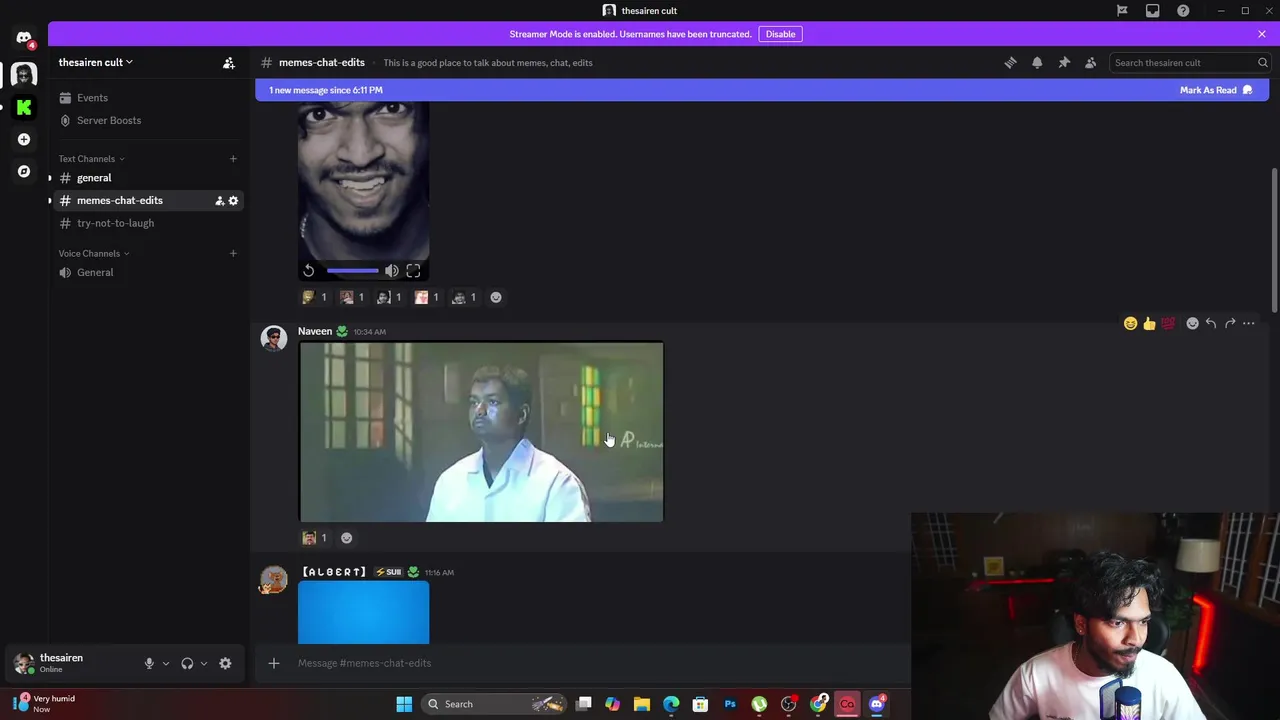Add reaction under Naveen's video

347,538
